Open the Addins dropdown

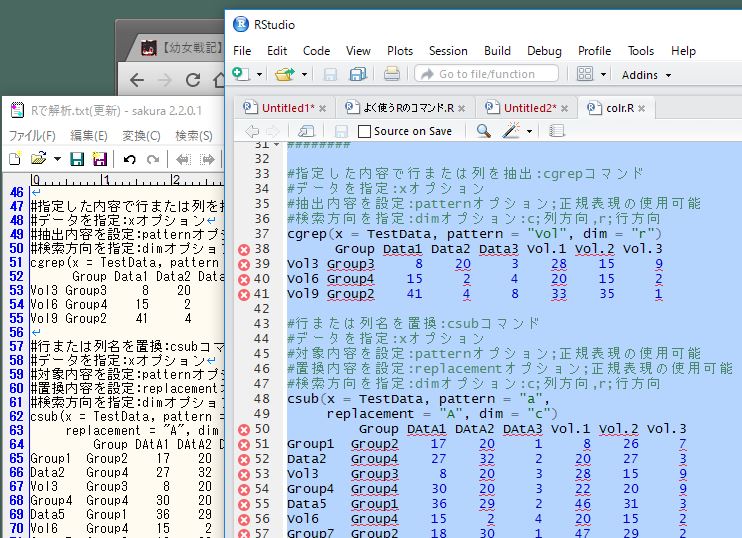(646, 75)
